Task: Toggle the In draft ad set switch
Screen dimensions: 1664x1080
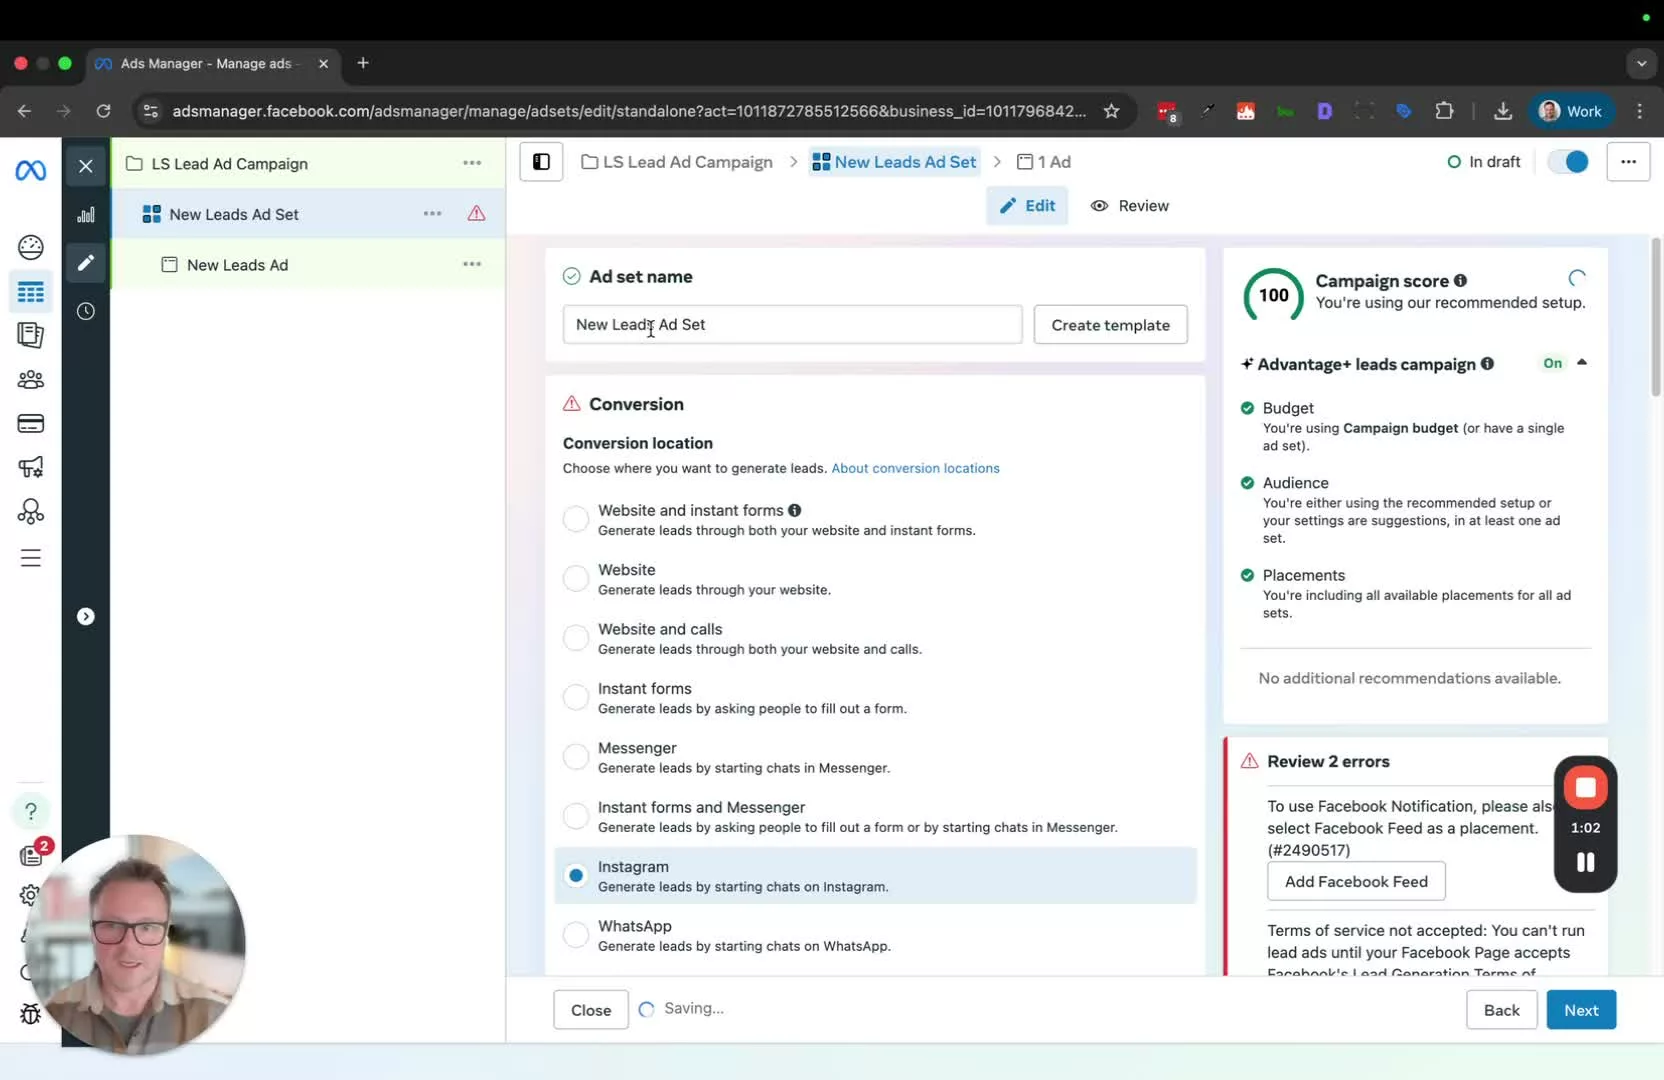Action: point(1567,162)
